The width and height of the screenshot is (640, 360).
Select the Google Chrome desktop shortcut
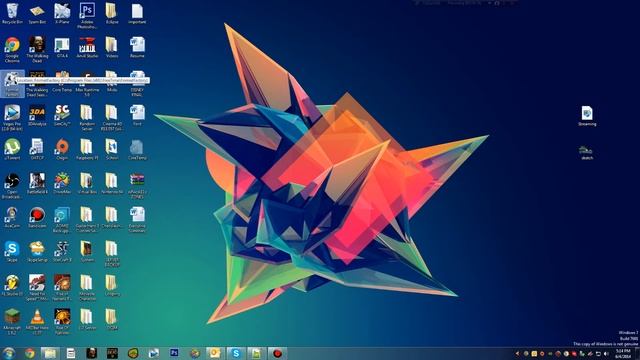coord(12,50)
